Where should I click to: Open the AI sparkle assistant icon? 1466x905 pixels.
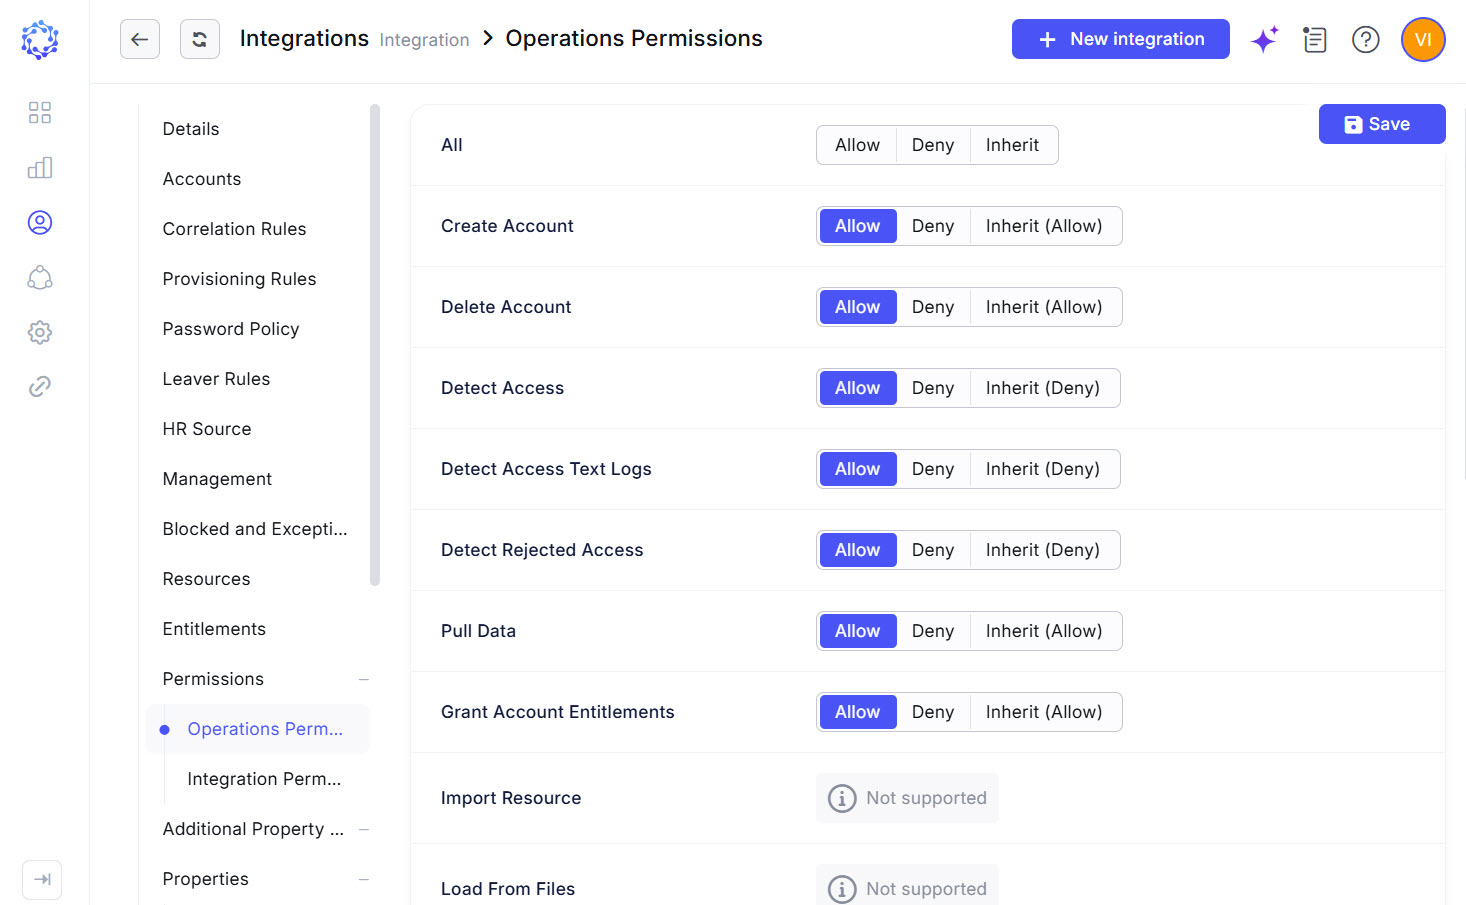[1265, 39]
